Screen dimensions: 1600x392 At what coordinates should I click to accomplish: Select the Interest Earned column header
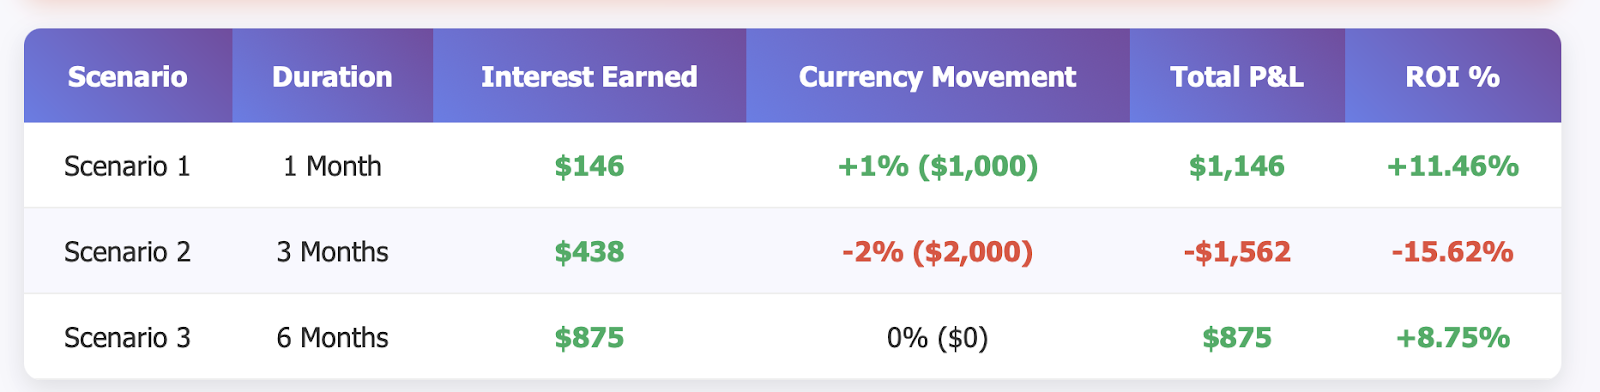point(590,77)
